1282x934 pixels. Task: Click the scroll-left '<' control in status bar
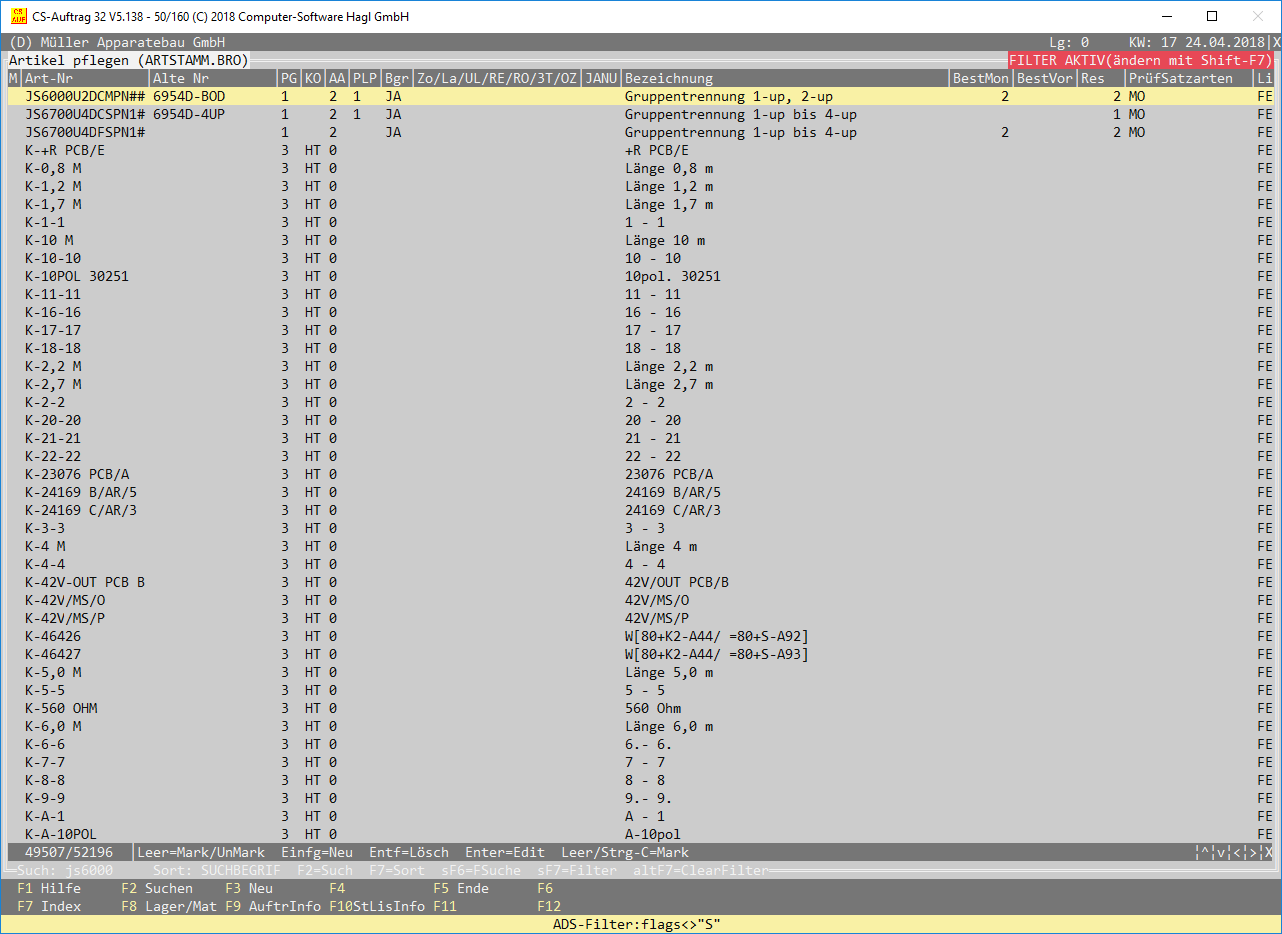(x=1237, y=853)
